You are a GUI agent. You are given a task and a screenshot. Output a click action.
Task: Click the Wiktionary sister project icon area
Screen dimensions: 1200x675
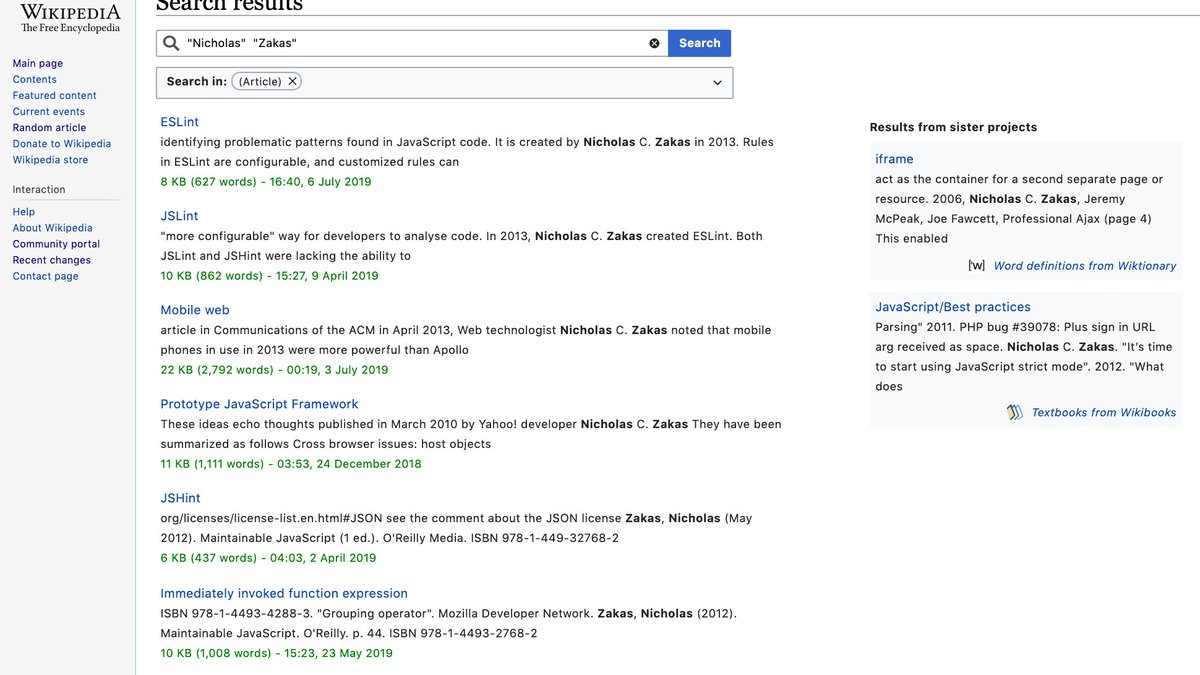pos(978,265)
